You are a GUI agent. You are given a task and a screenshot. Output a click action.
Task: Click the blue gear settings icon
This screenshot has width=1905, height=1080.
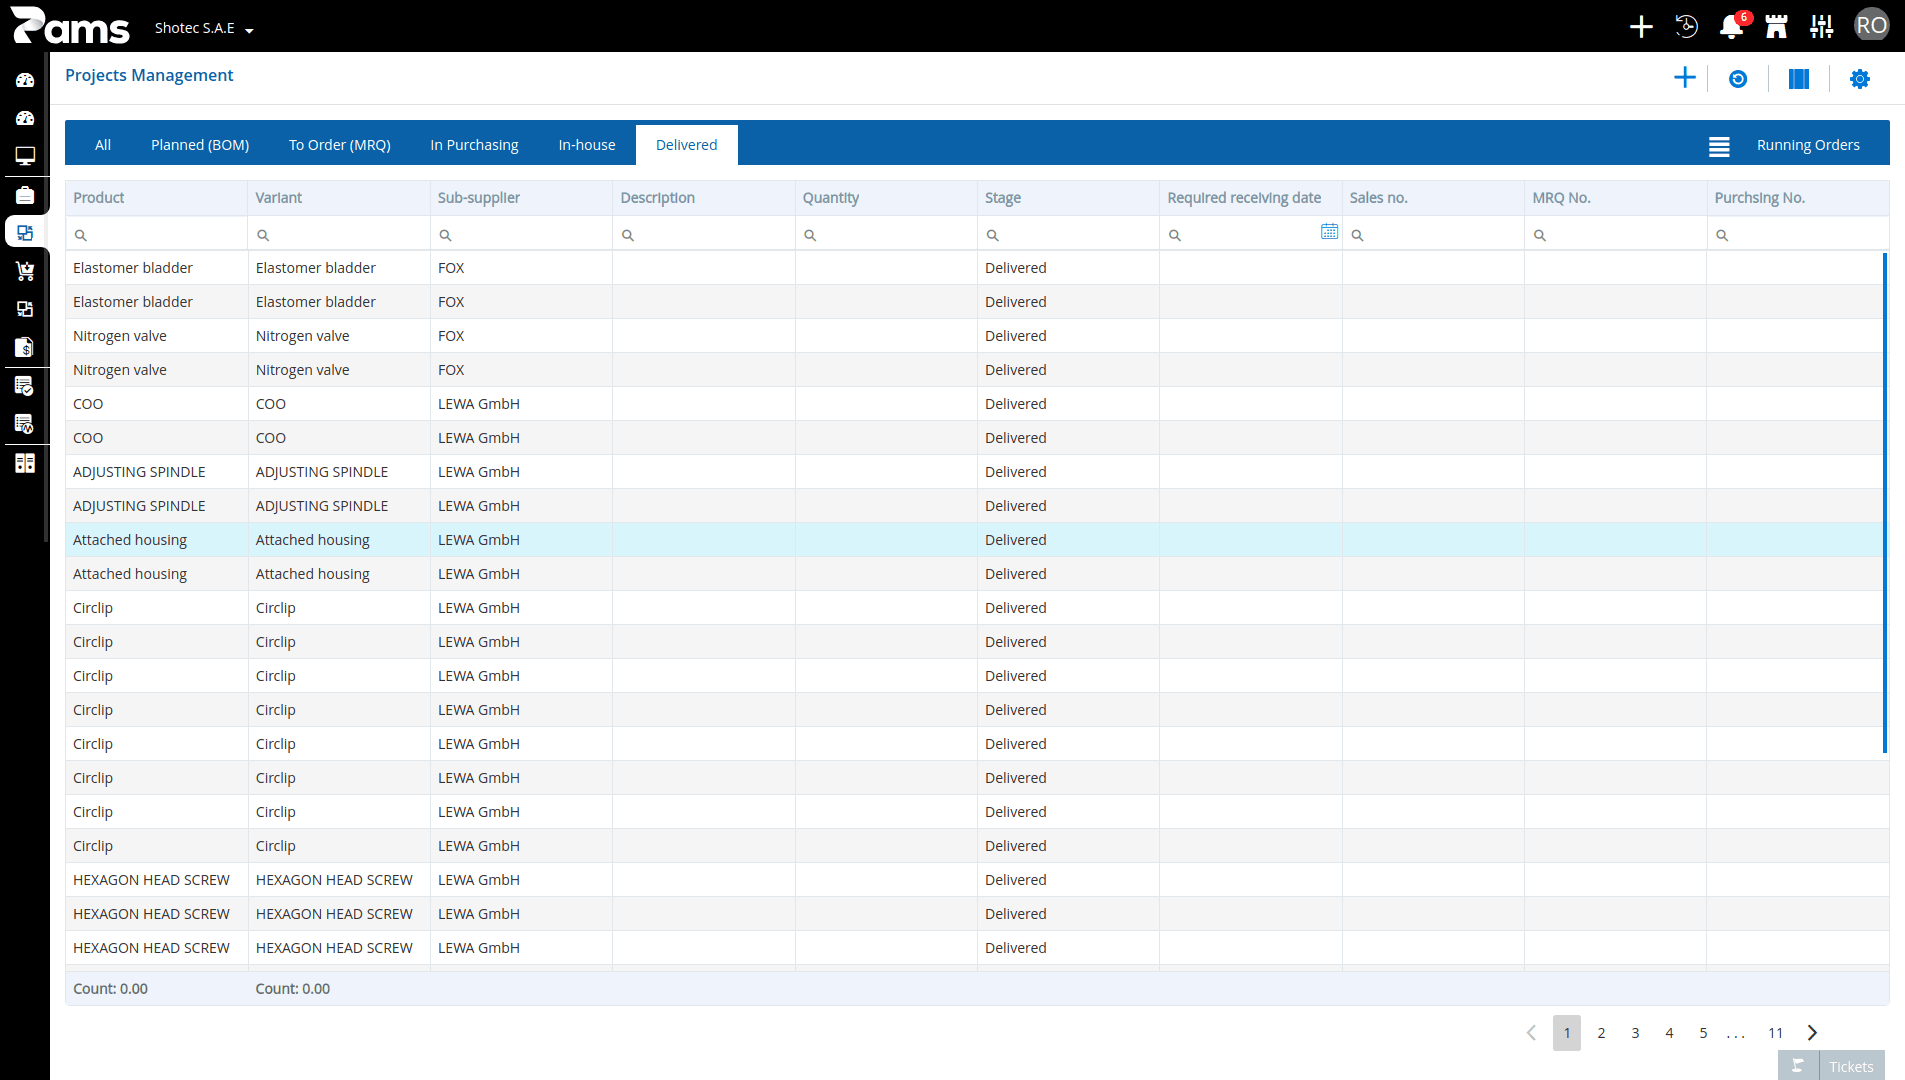1860,79
